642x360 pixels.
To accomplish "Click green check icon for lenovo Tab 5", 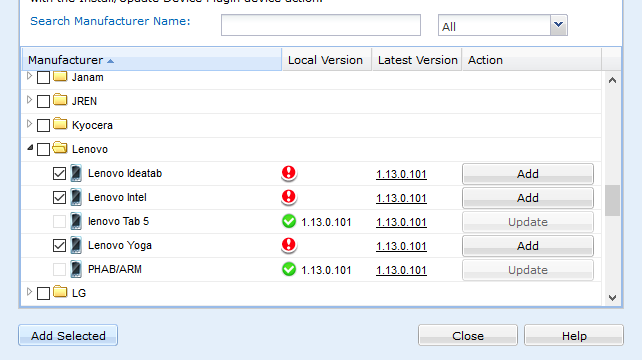I will (x=289, y=222).
